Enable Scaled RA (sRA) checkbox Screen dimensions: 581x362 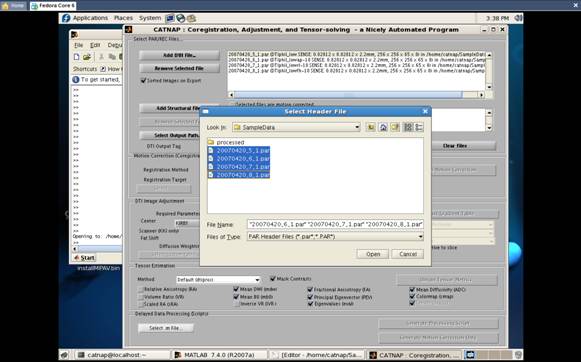coord(141,304)
